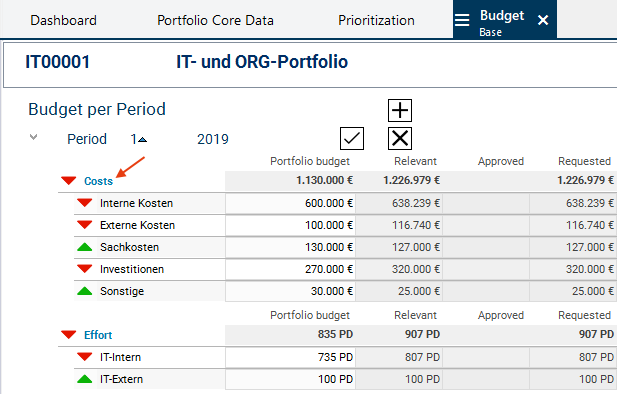
Task: Click the checkmark confirm icon beside 2019
Action: (352, 139)
